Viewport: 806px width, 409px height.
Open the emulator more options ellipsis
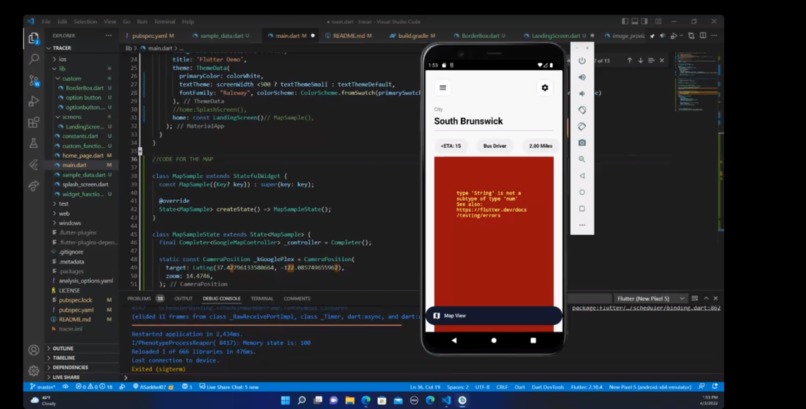[582, 225]
